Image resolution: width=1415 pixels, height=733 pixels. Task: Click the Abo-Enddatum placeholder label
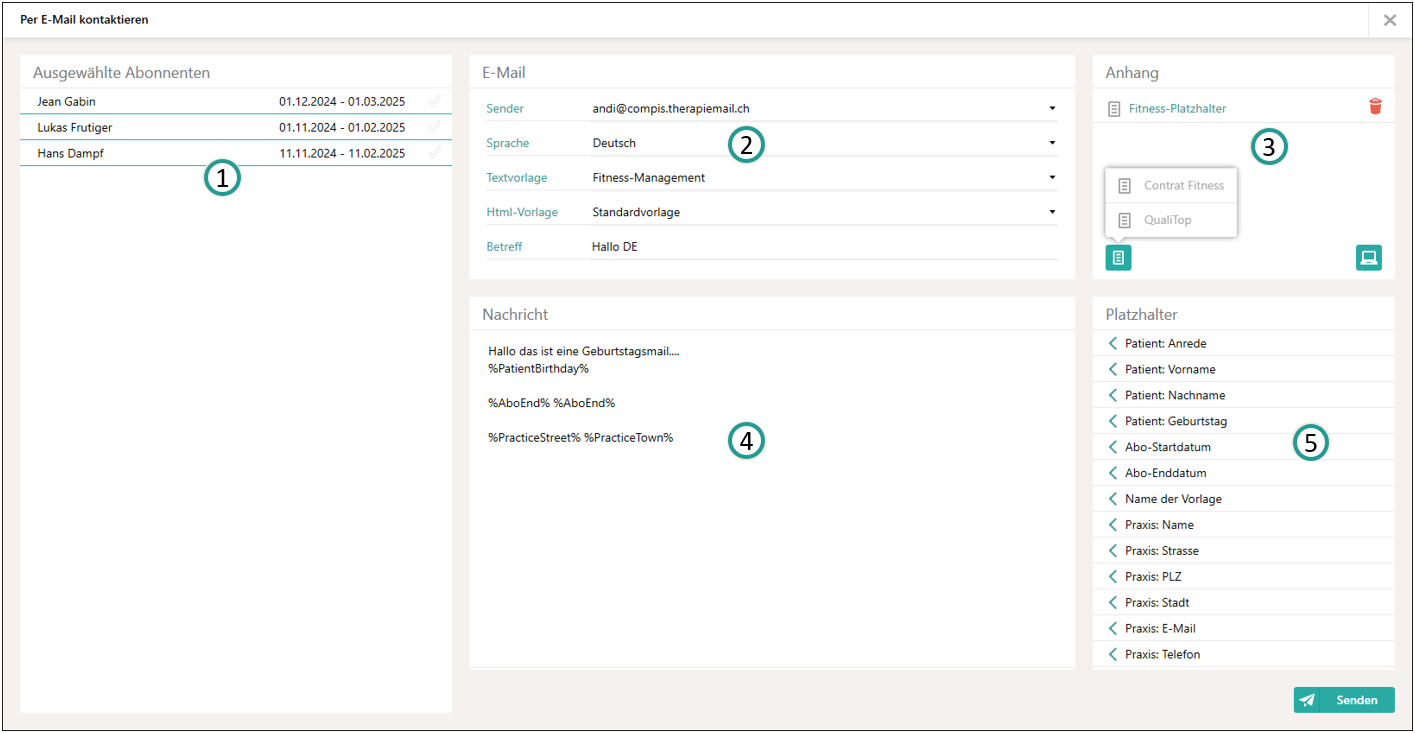pyautogui.click(x=1166, y=473)
